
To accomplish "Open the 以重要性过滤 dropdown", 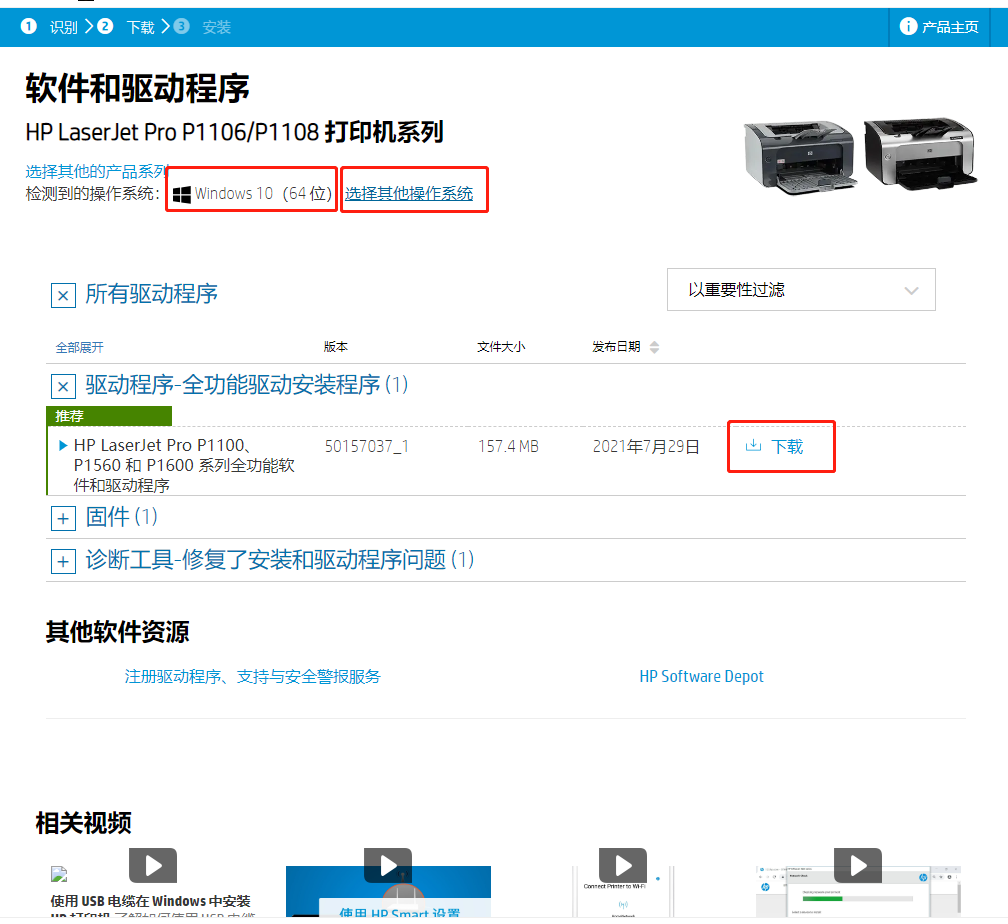I will (x=801, y=290).
